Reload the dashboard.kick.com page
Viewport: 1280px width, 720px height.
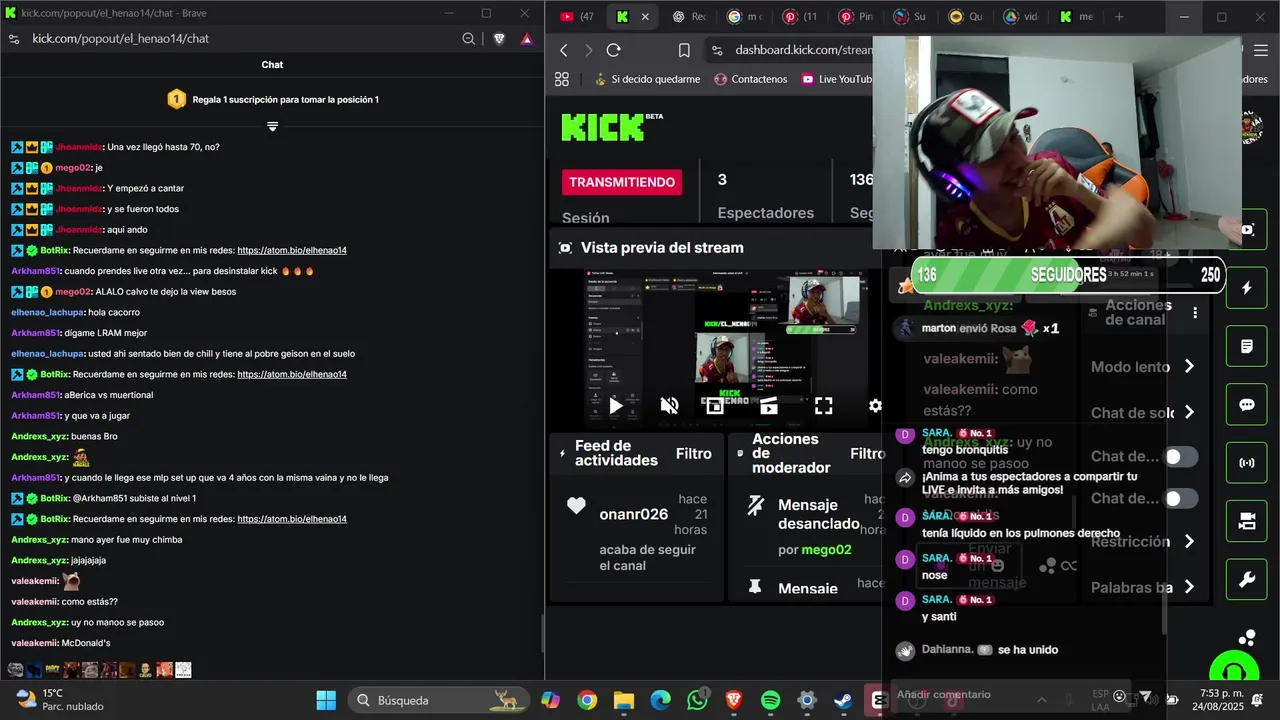(614, 50)
